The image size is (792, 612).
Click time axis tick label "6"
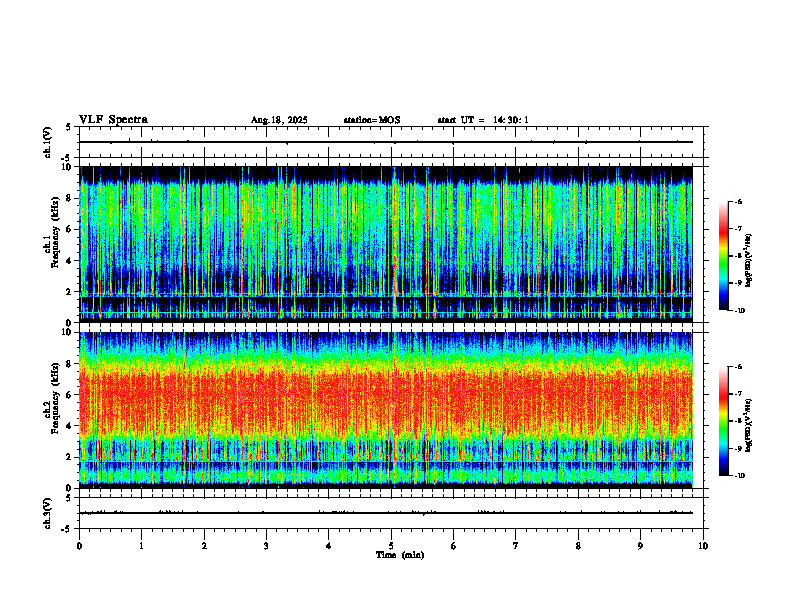coord(454,546)
